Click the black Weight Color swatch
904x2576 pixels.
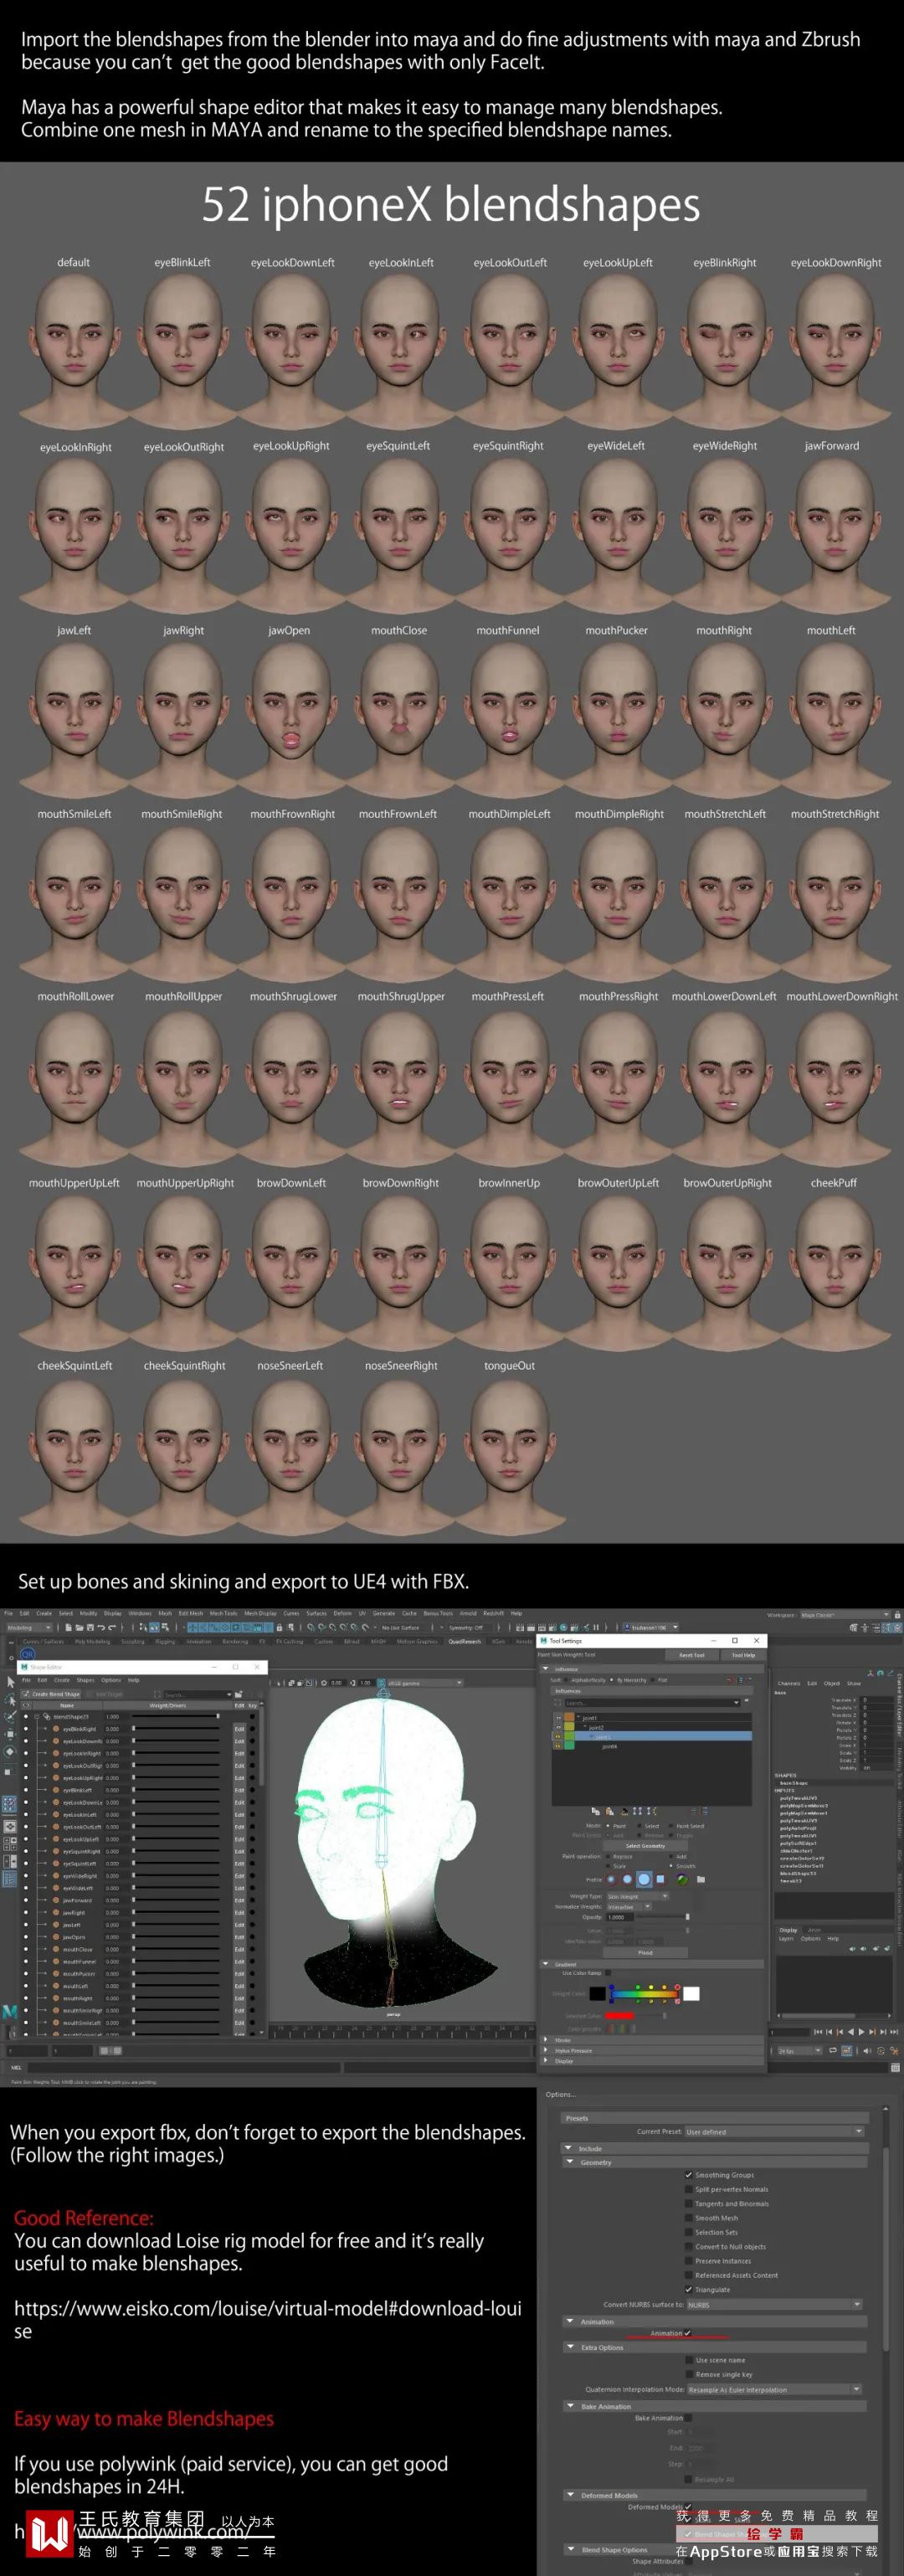point(598,1994)
